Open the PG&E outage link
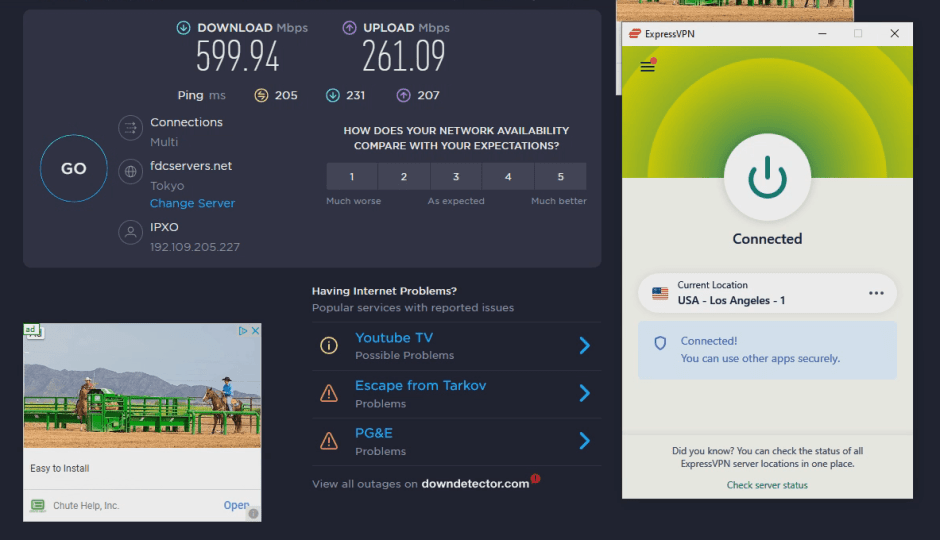The height and width of the screenshot is (540, 940). click(x=373, y=433)
